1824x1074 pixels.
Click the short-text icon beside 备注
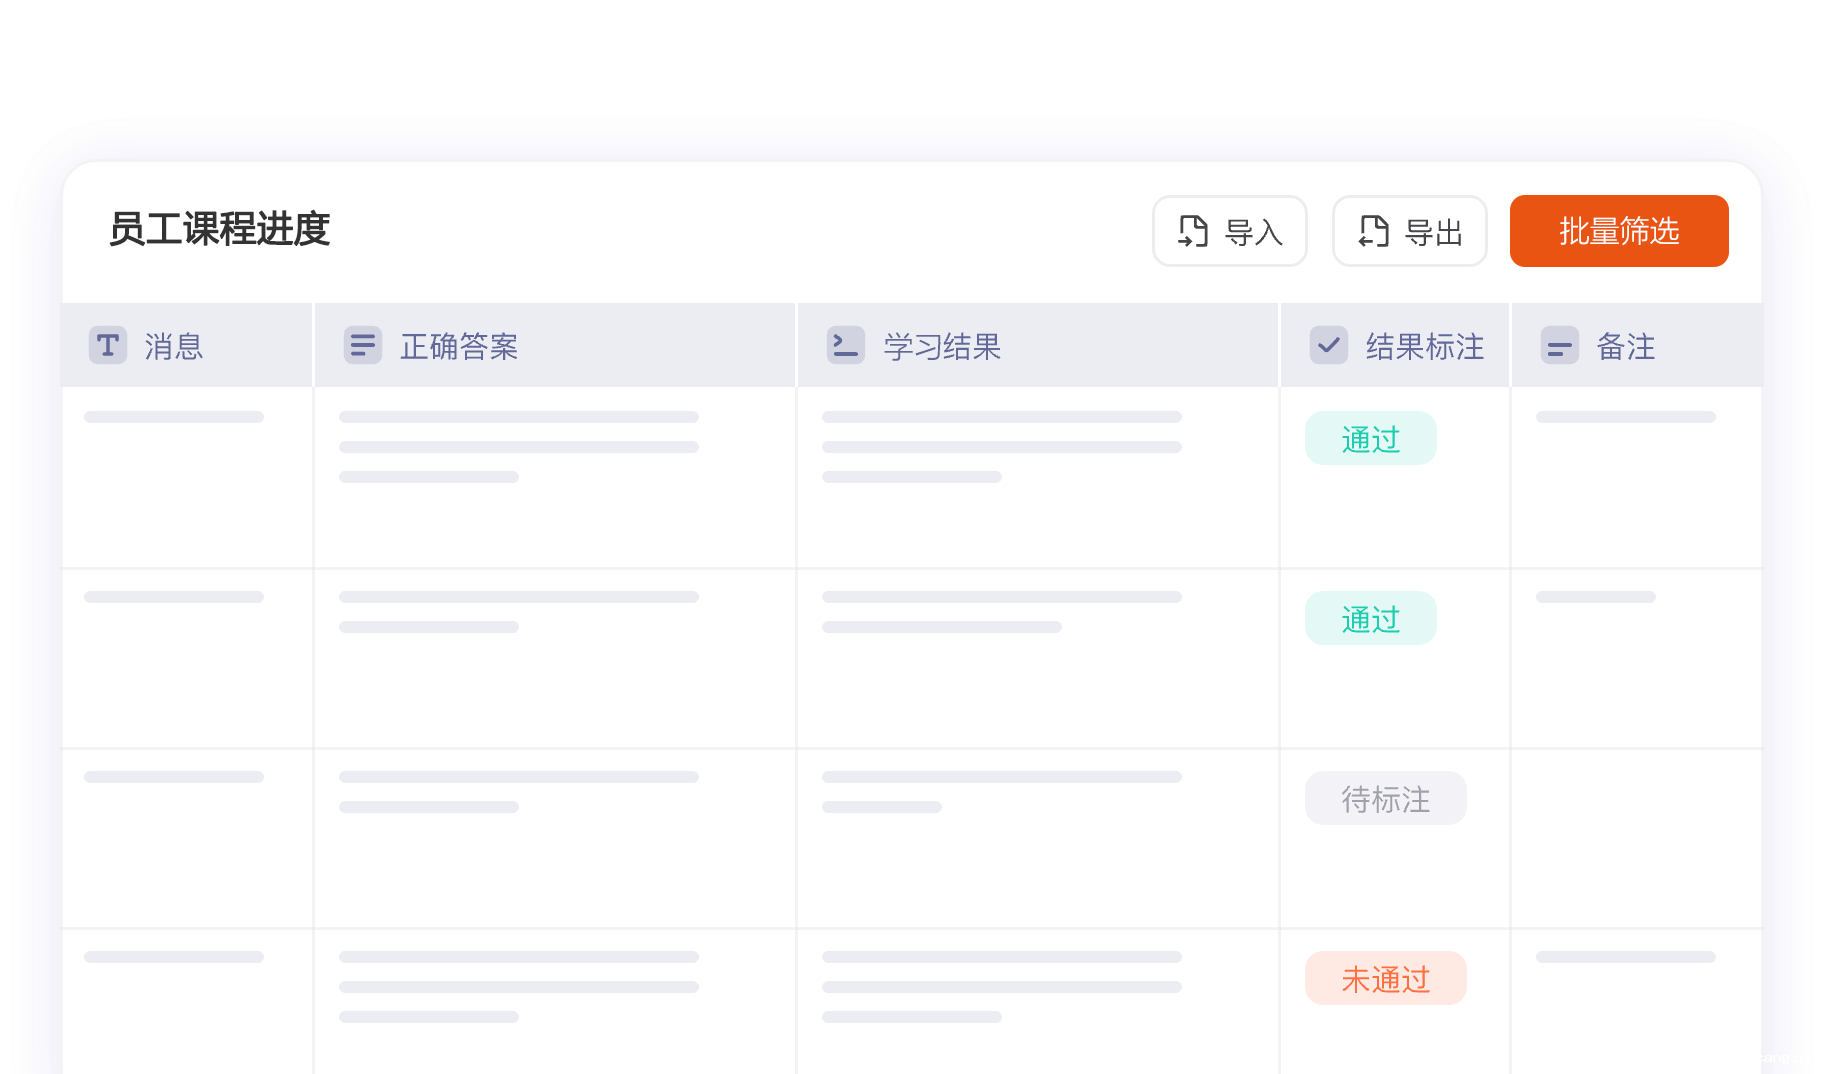point(1559,346)
